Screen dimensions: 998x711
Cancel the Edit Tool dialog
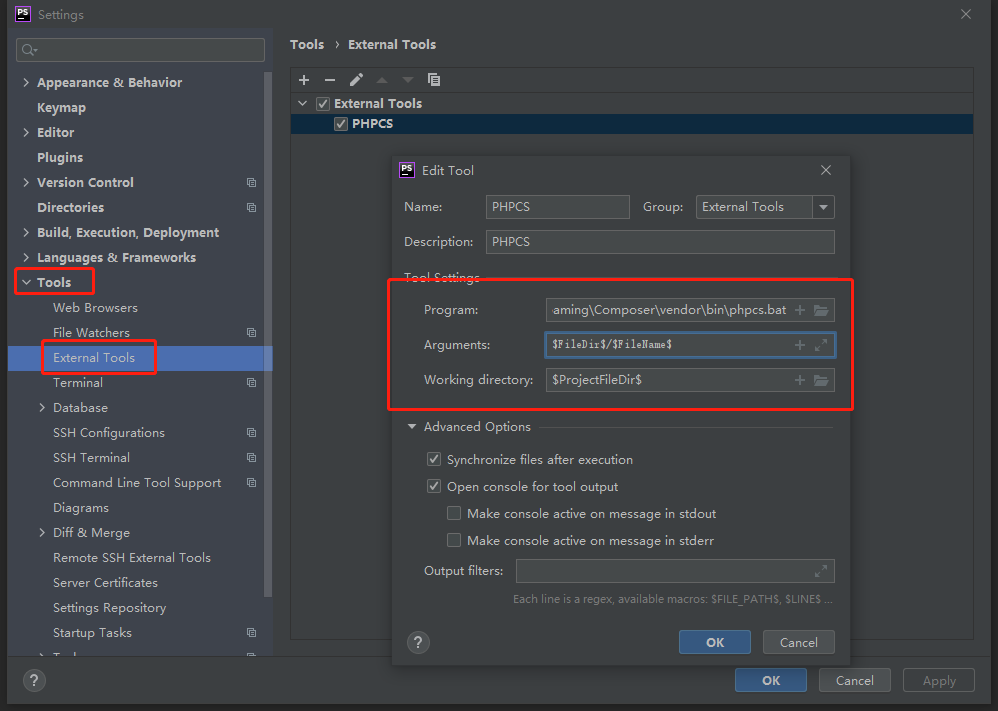coord(799,642)
